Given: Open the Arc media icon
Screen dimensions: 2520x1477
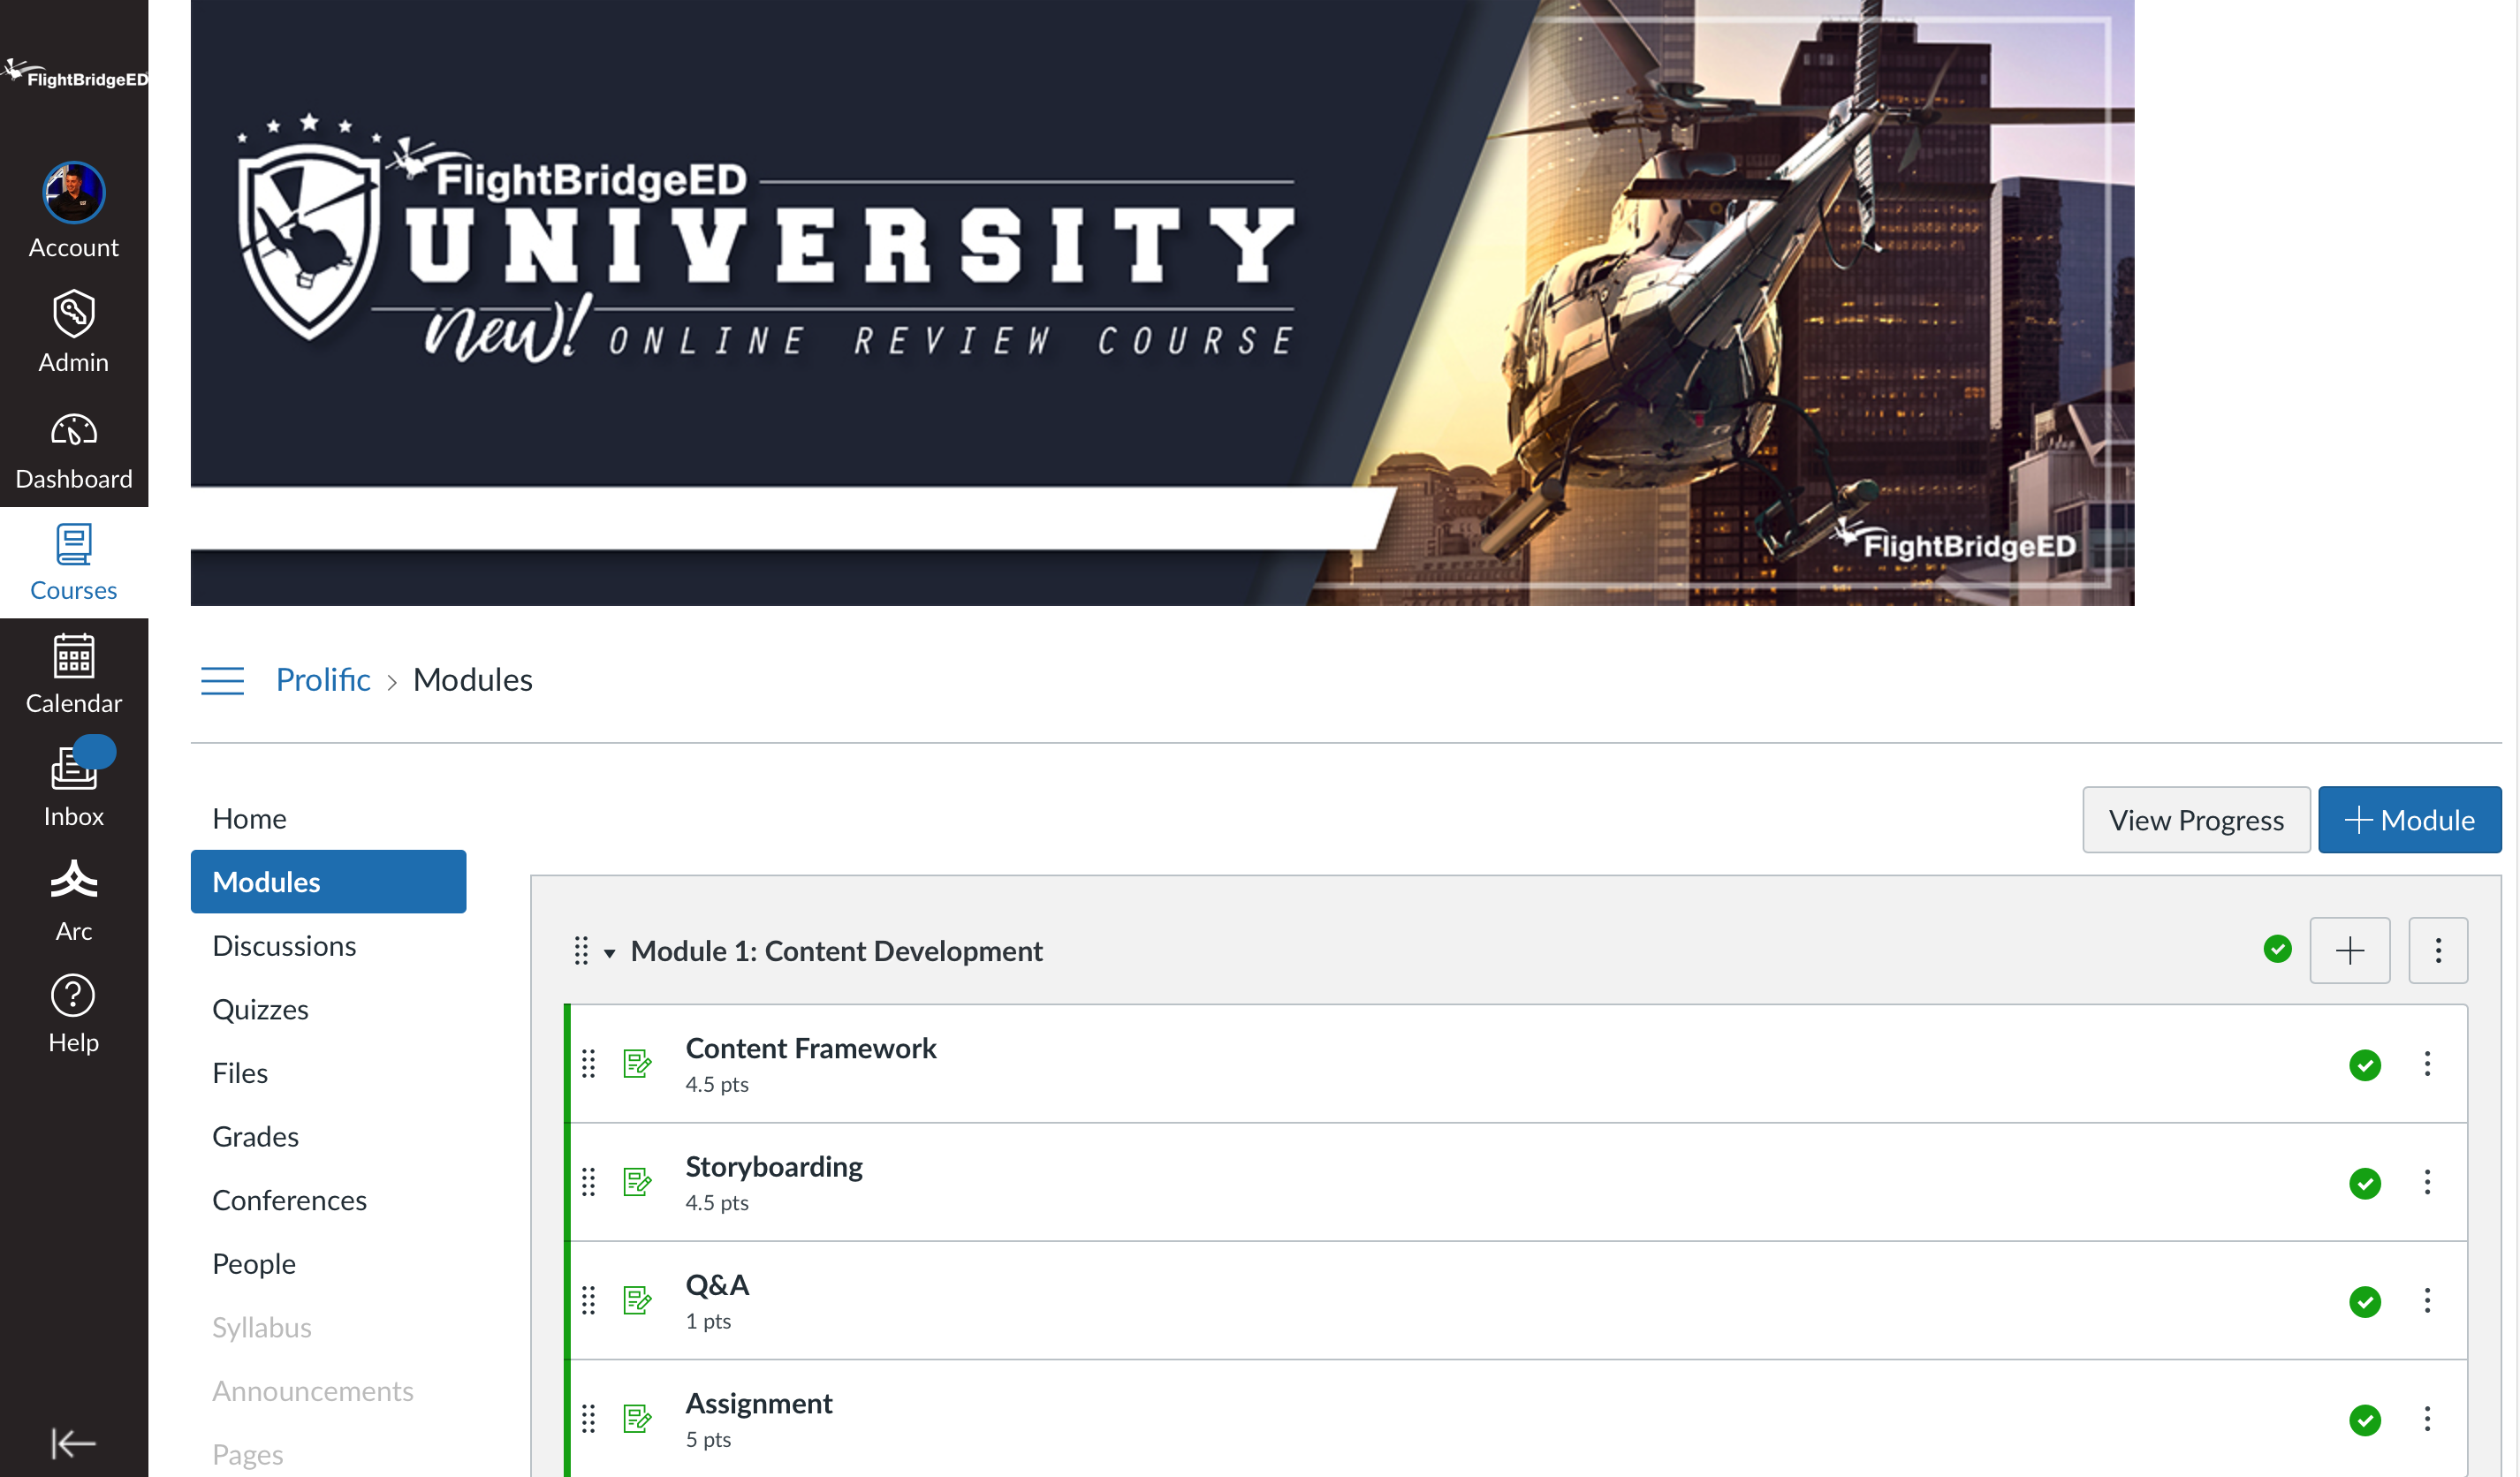Looking at the screenshot, I should click(x=73, y=881).
